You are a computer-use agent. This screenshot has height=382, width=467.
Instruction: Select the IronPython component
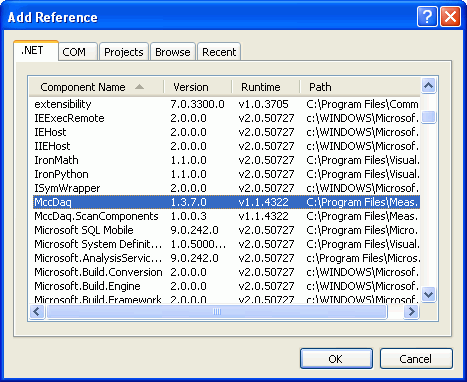(226, 174)
